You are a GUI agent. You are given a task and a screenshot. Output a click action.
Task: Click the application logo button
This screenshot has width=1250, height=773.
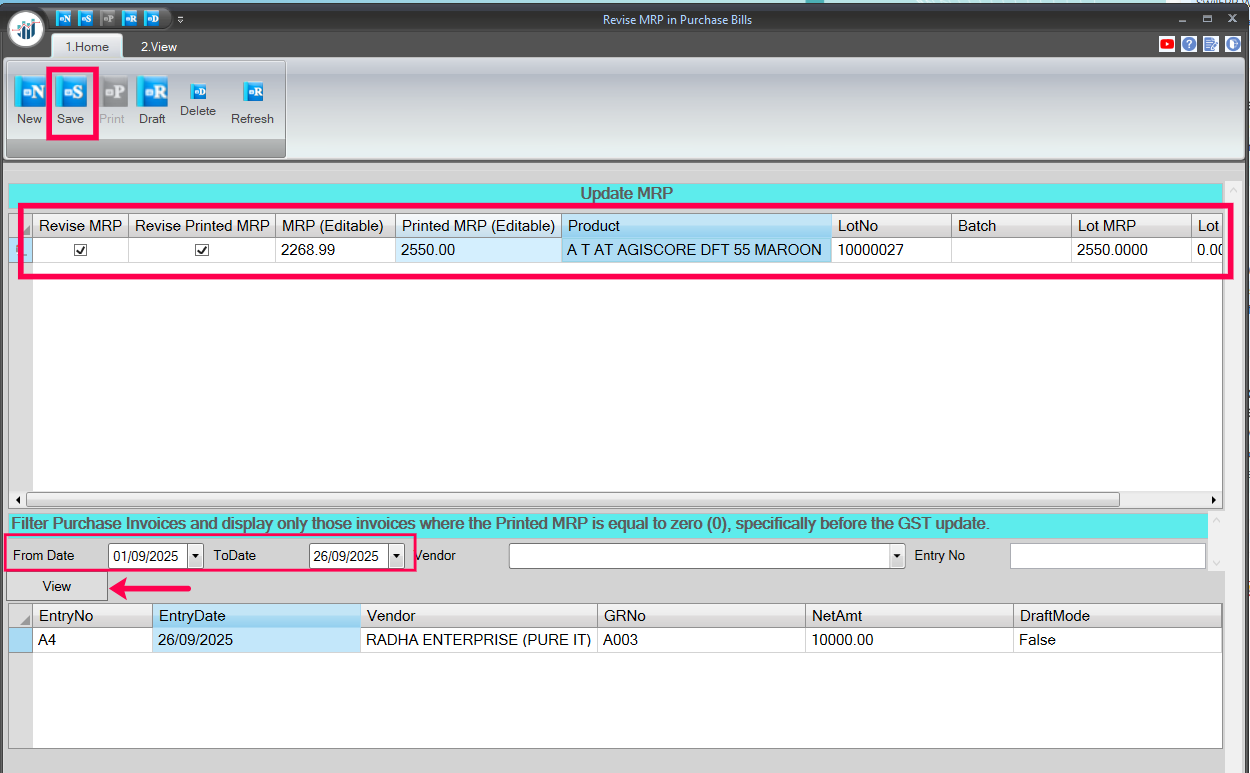tap(26, 28)
